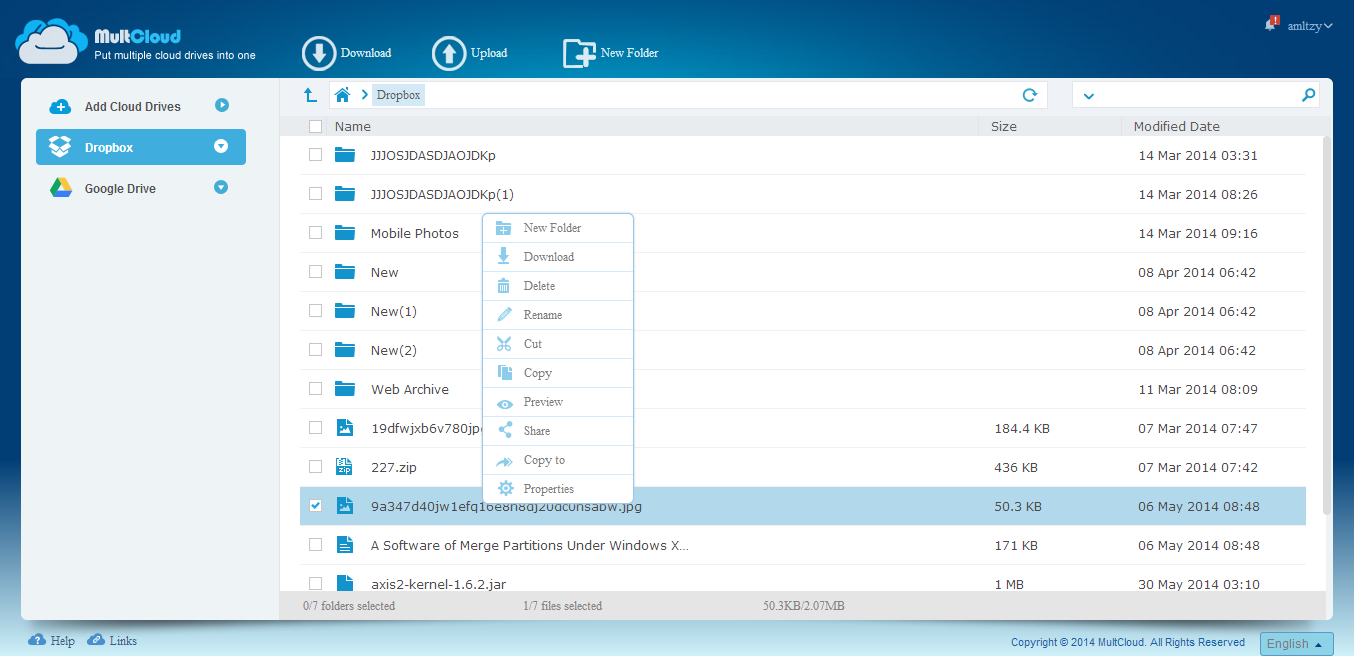Image resolution: width=1354 pixels, height=656 pixels.
Task: Check the Mobile Photos folder checkbox
Action: (x=315, y=233)
